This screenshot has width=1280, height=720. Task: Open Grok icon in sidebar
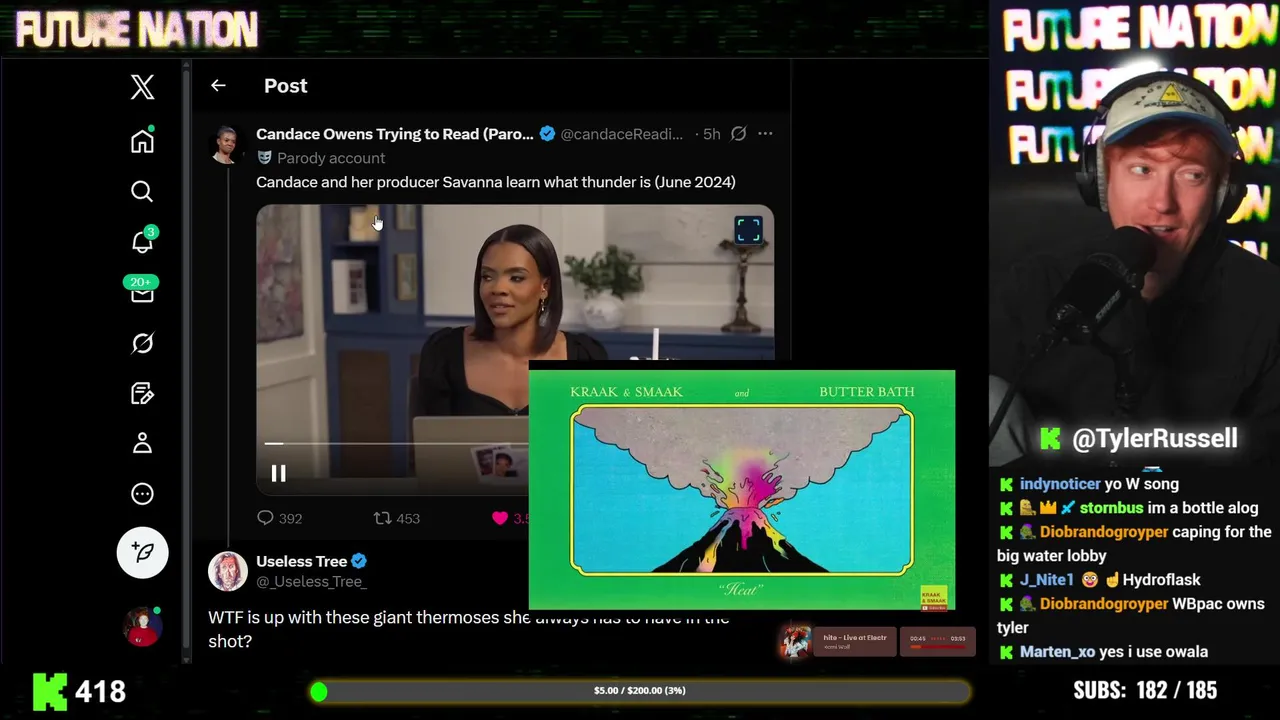point(142,343)
